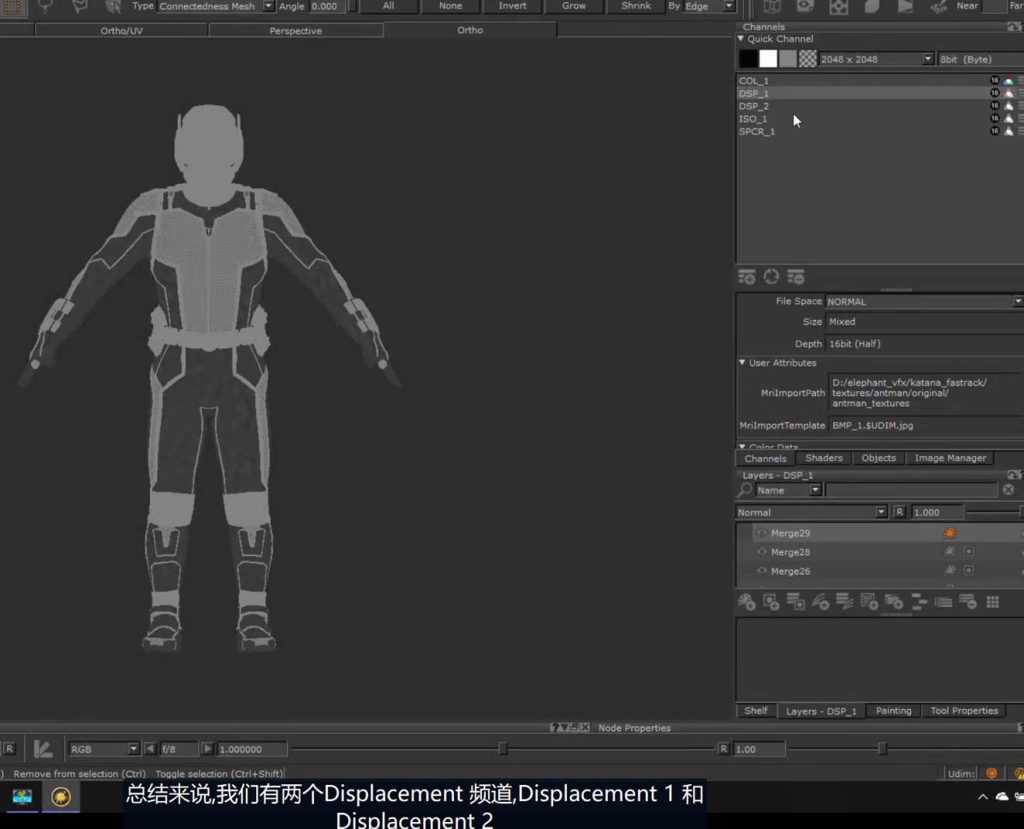Switch to the Shaders tab
1024x829 pixels.
tap(823, 458)
